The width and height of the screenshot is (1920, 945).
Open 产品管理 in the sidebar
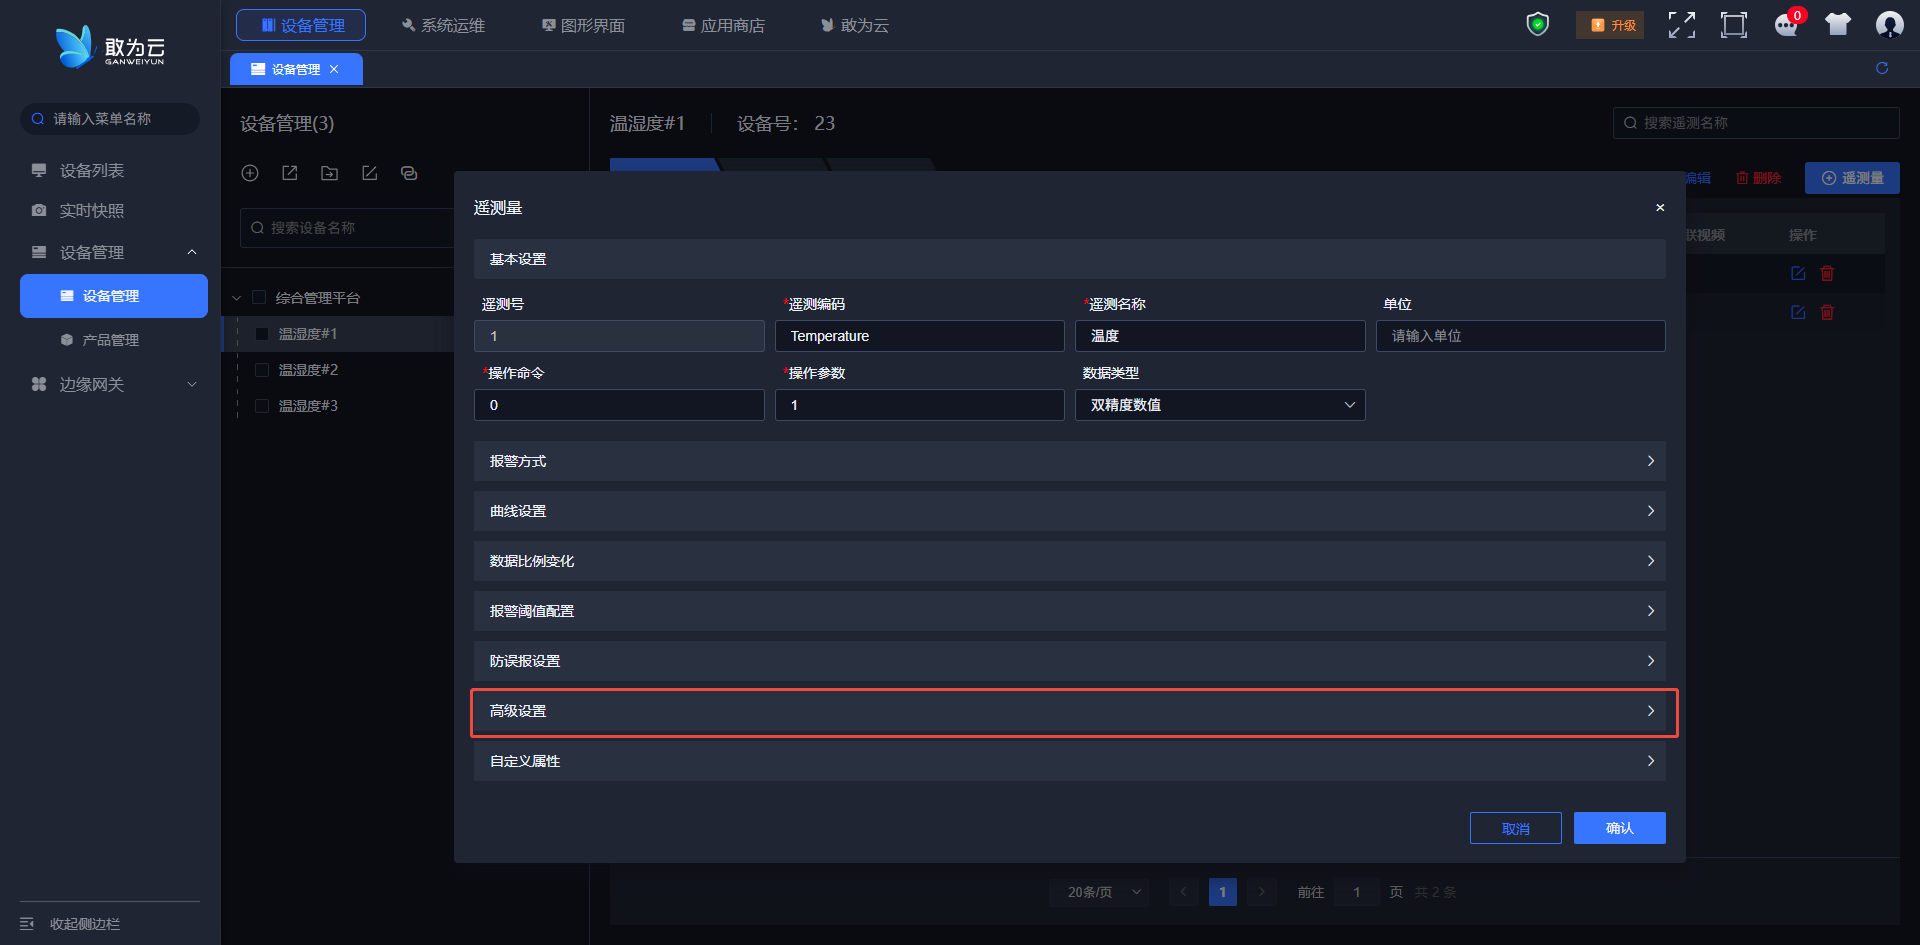point(110,340)
